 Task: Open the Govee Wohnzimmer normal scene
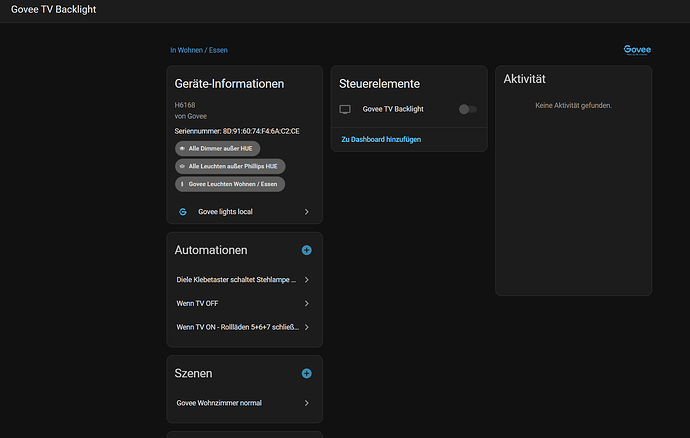(x=244, y=403)
